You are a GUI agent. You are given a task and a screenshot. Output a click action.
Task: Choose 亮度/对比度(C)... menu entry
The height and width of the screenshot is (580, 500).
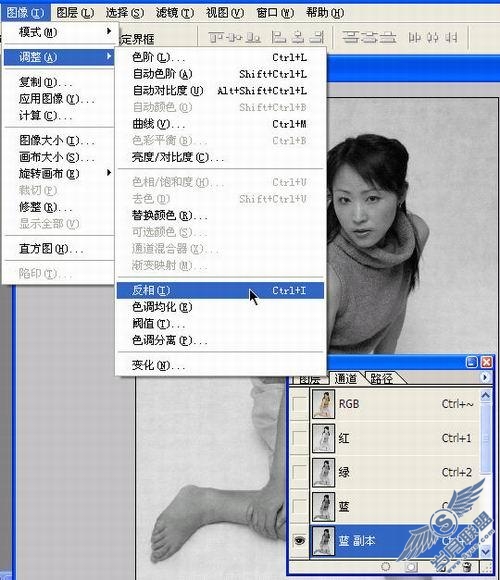tap(220, 158)
